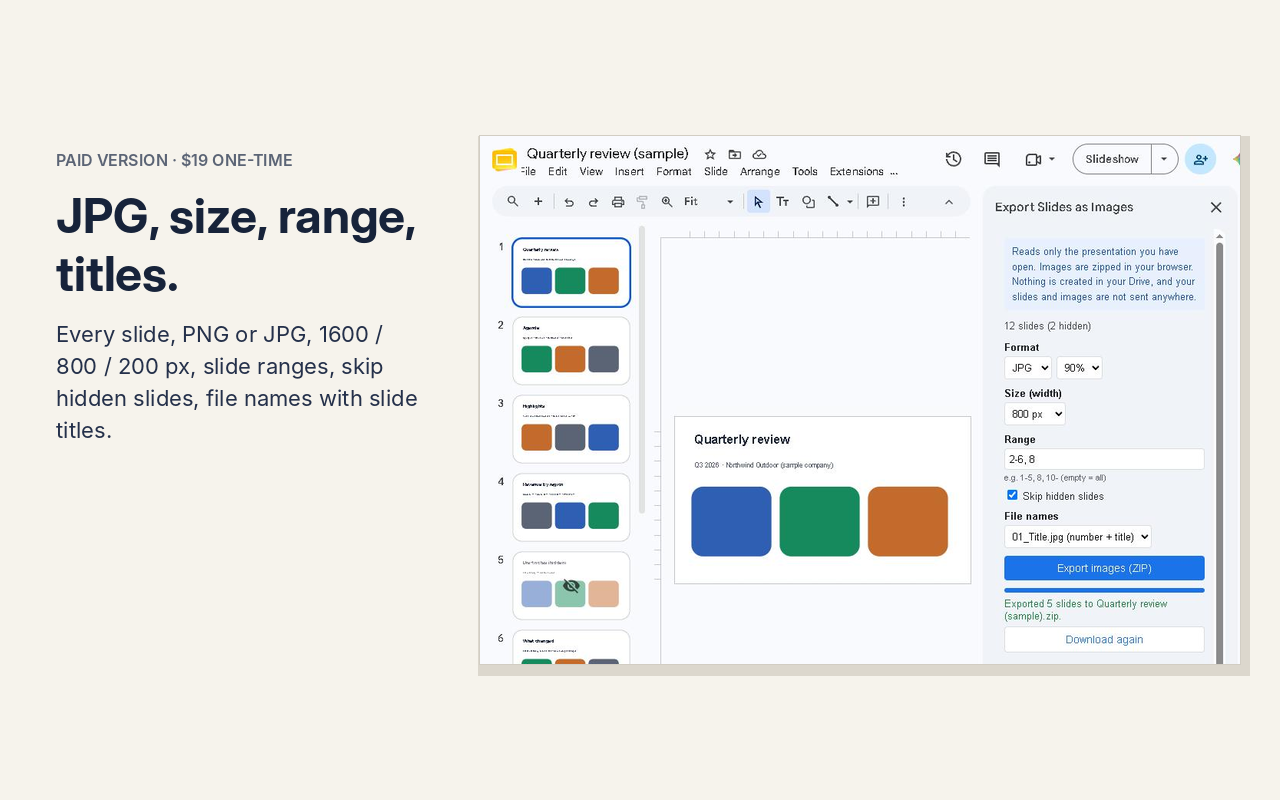The image size is (1280, 800).
Task: Open the Arrange menu
Action: tap(760, 172)
